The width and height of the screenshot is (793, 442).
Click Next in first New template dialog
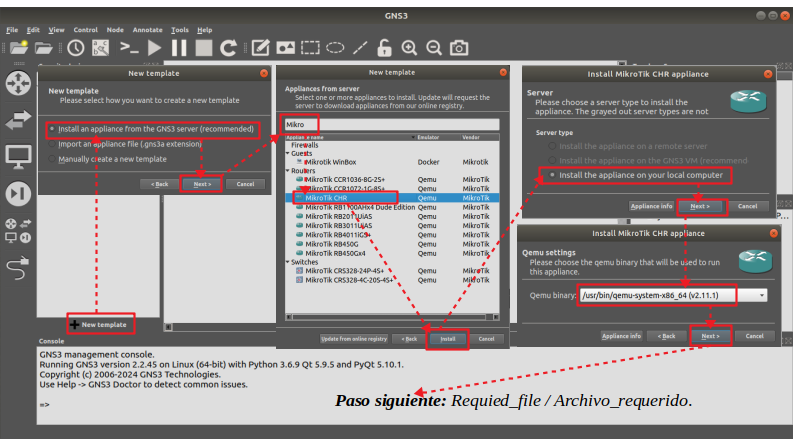(201, 184)
